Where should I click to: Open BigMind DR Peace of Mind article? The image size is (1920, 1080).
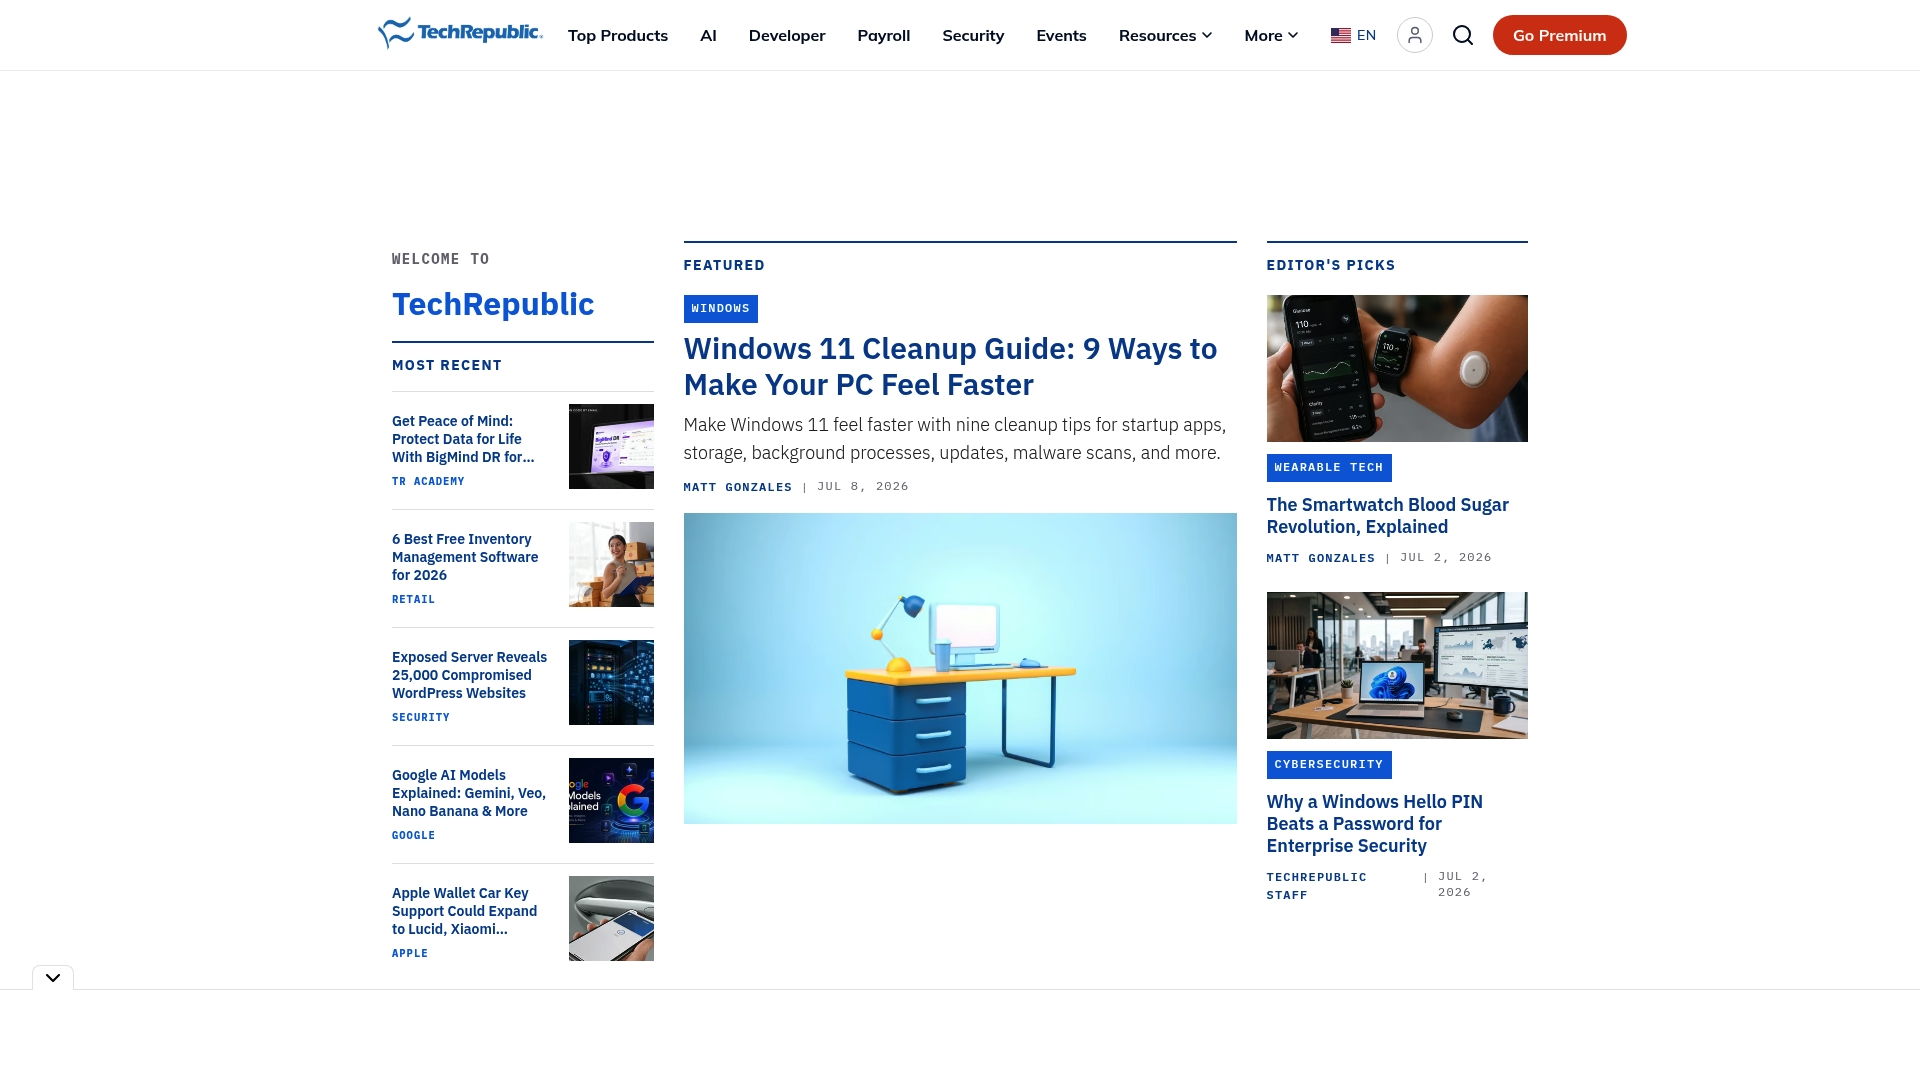465,439
